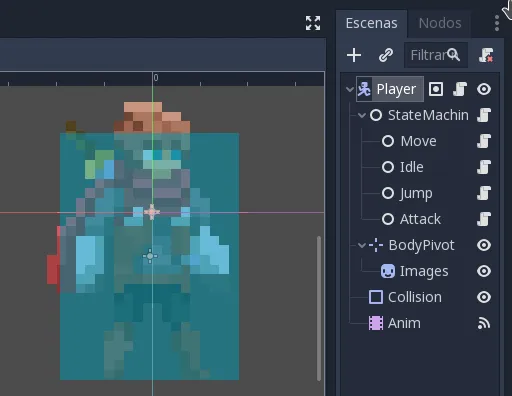Click the Anim node signals icon

click(484, 323)
